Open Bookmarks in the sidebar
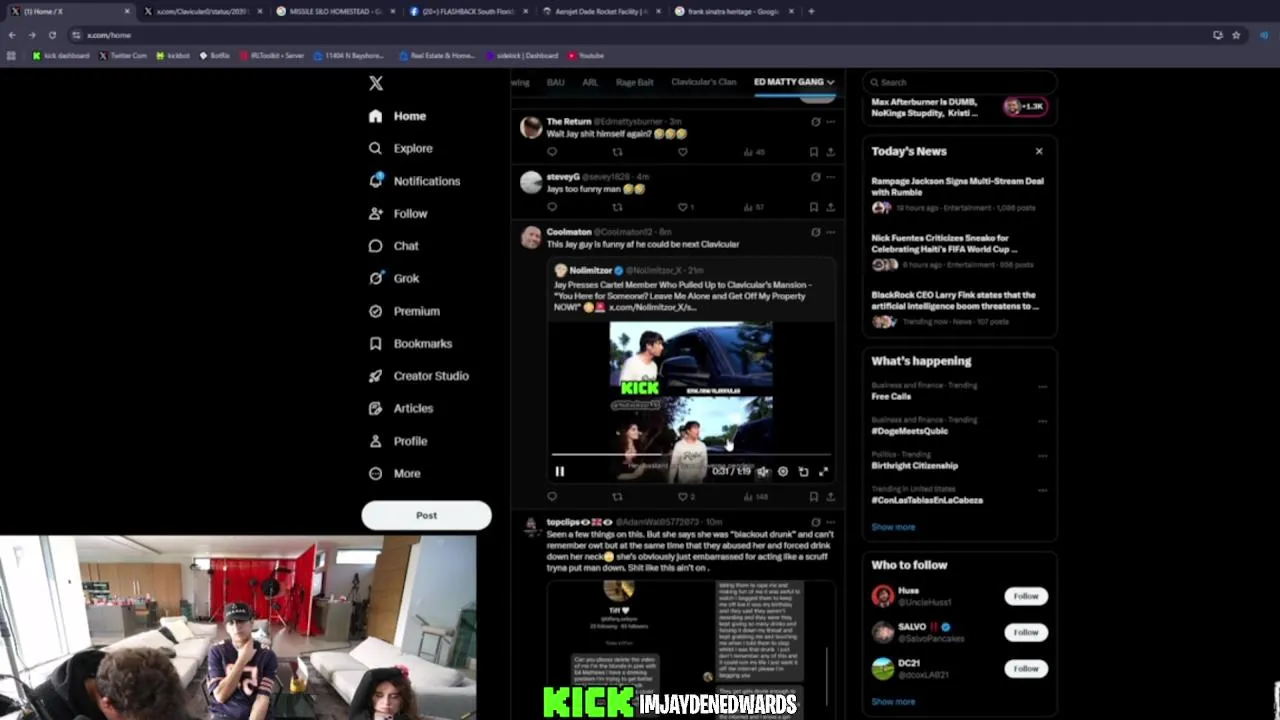1280x720 pixels. point(410,343)
